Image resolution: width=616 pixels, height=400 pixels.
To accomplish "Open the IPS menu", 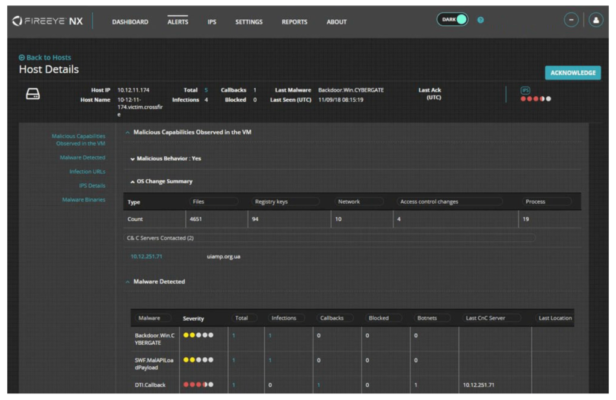I will 212,22.
